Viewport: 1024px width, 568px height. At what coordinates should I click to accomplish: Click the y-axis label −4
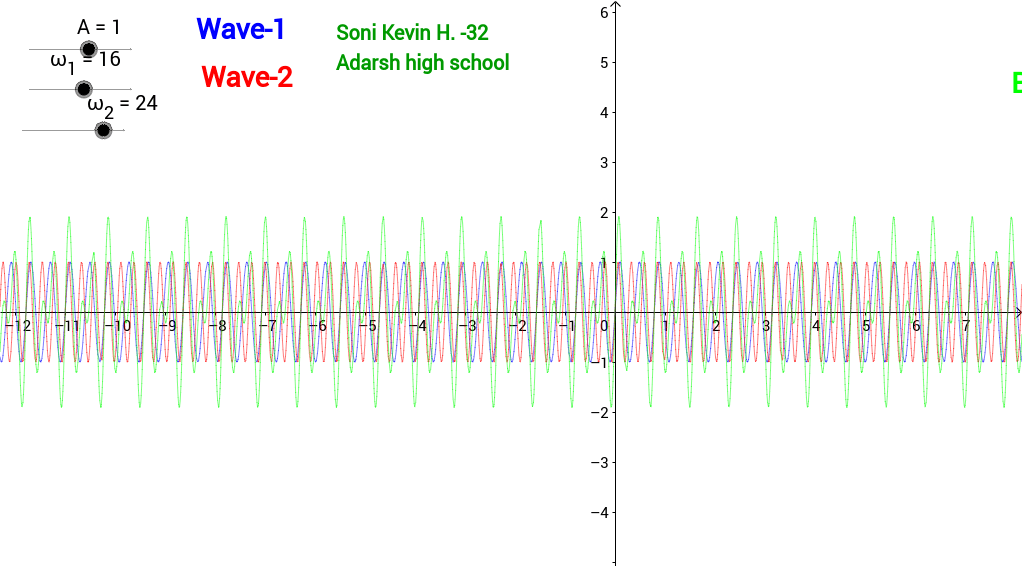pos(600,513)
